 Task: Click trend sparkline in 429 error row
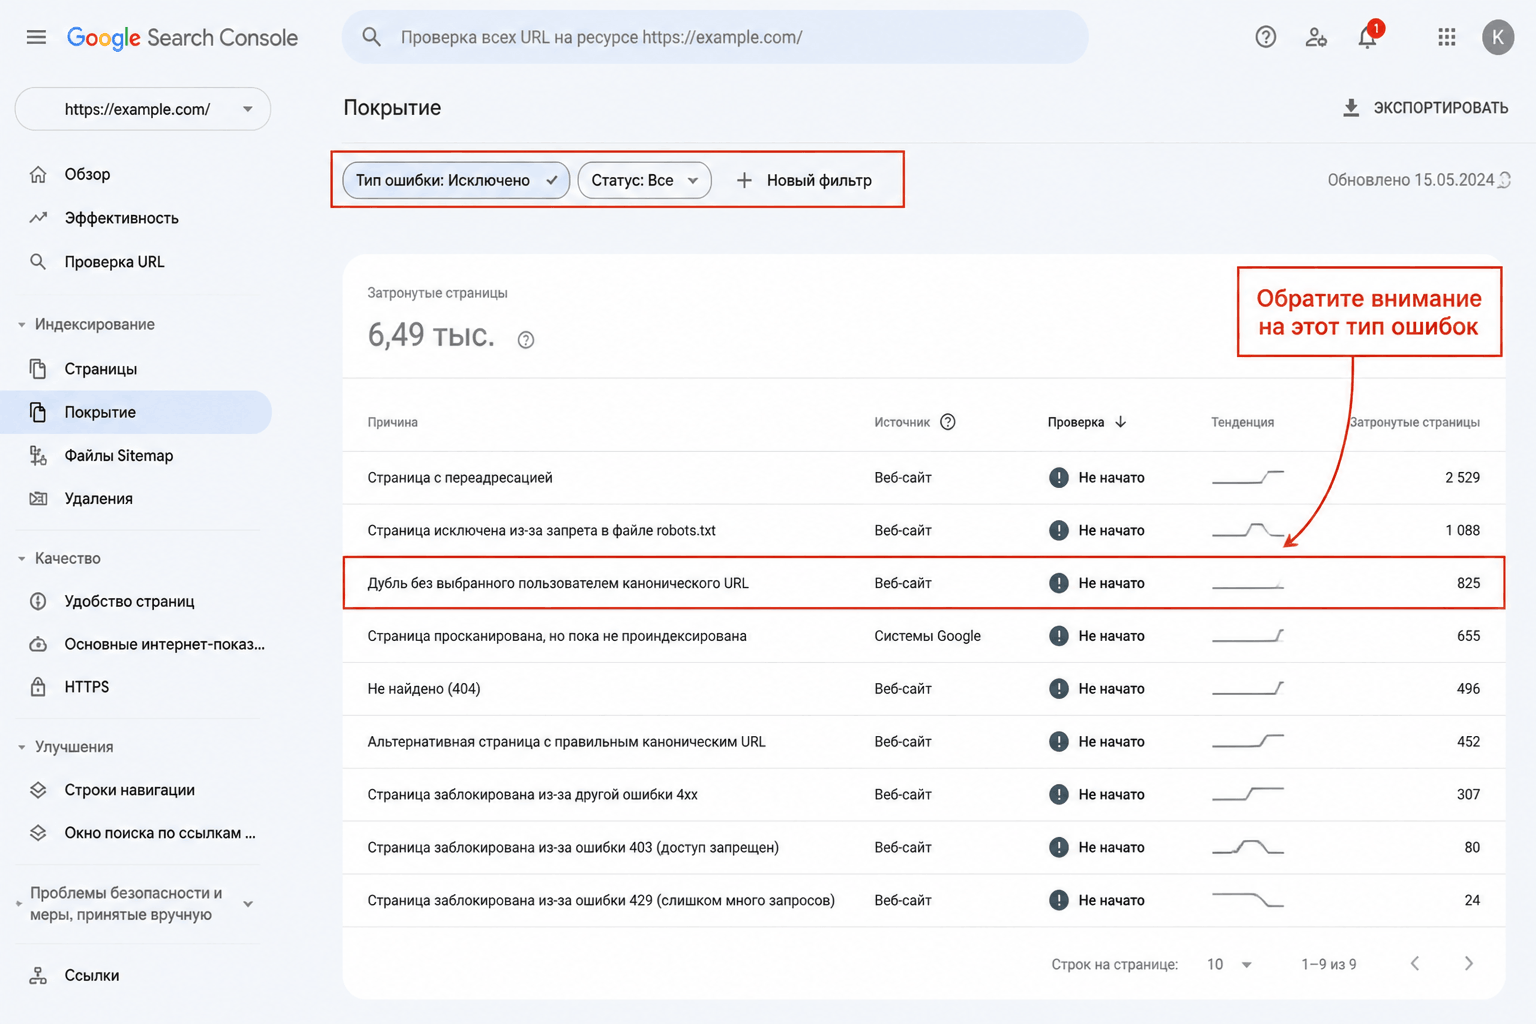tap(1248, 900)
